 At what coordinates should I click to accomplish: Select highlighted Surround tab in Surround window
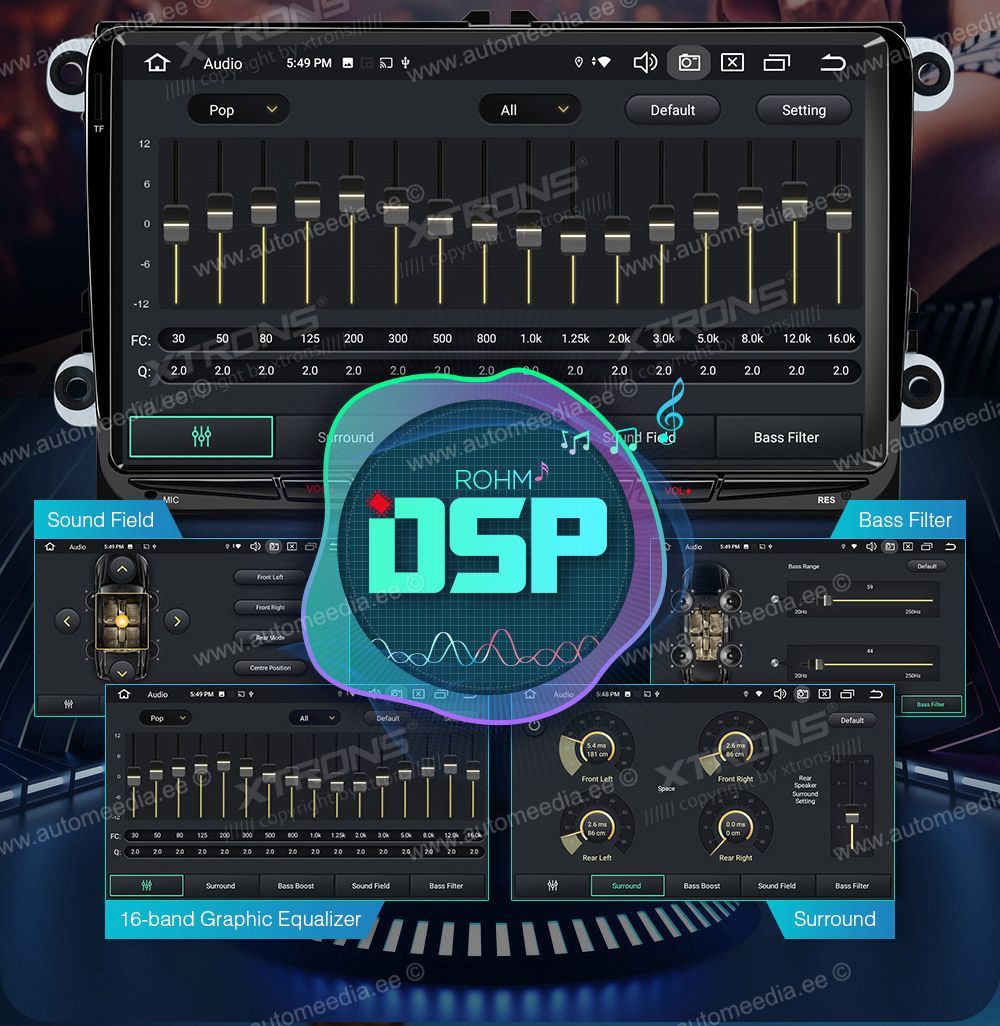point(627,885)
